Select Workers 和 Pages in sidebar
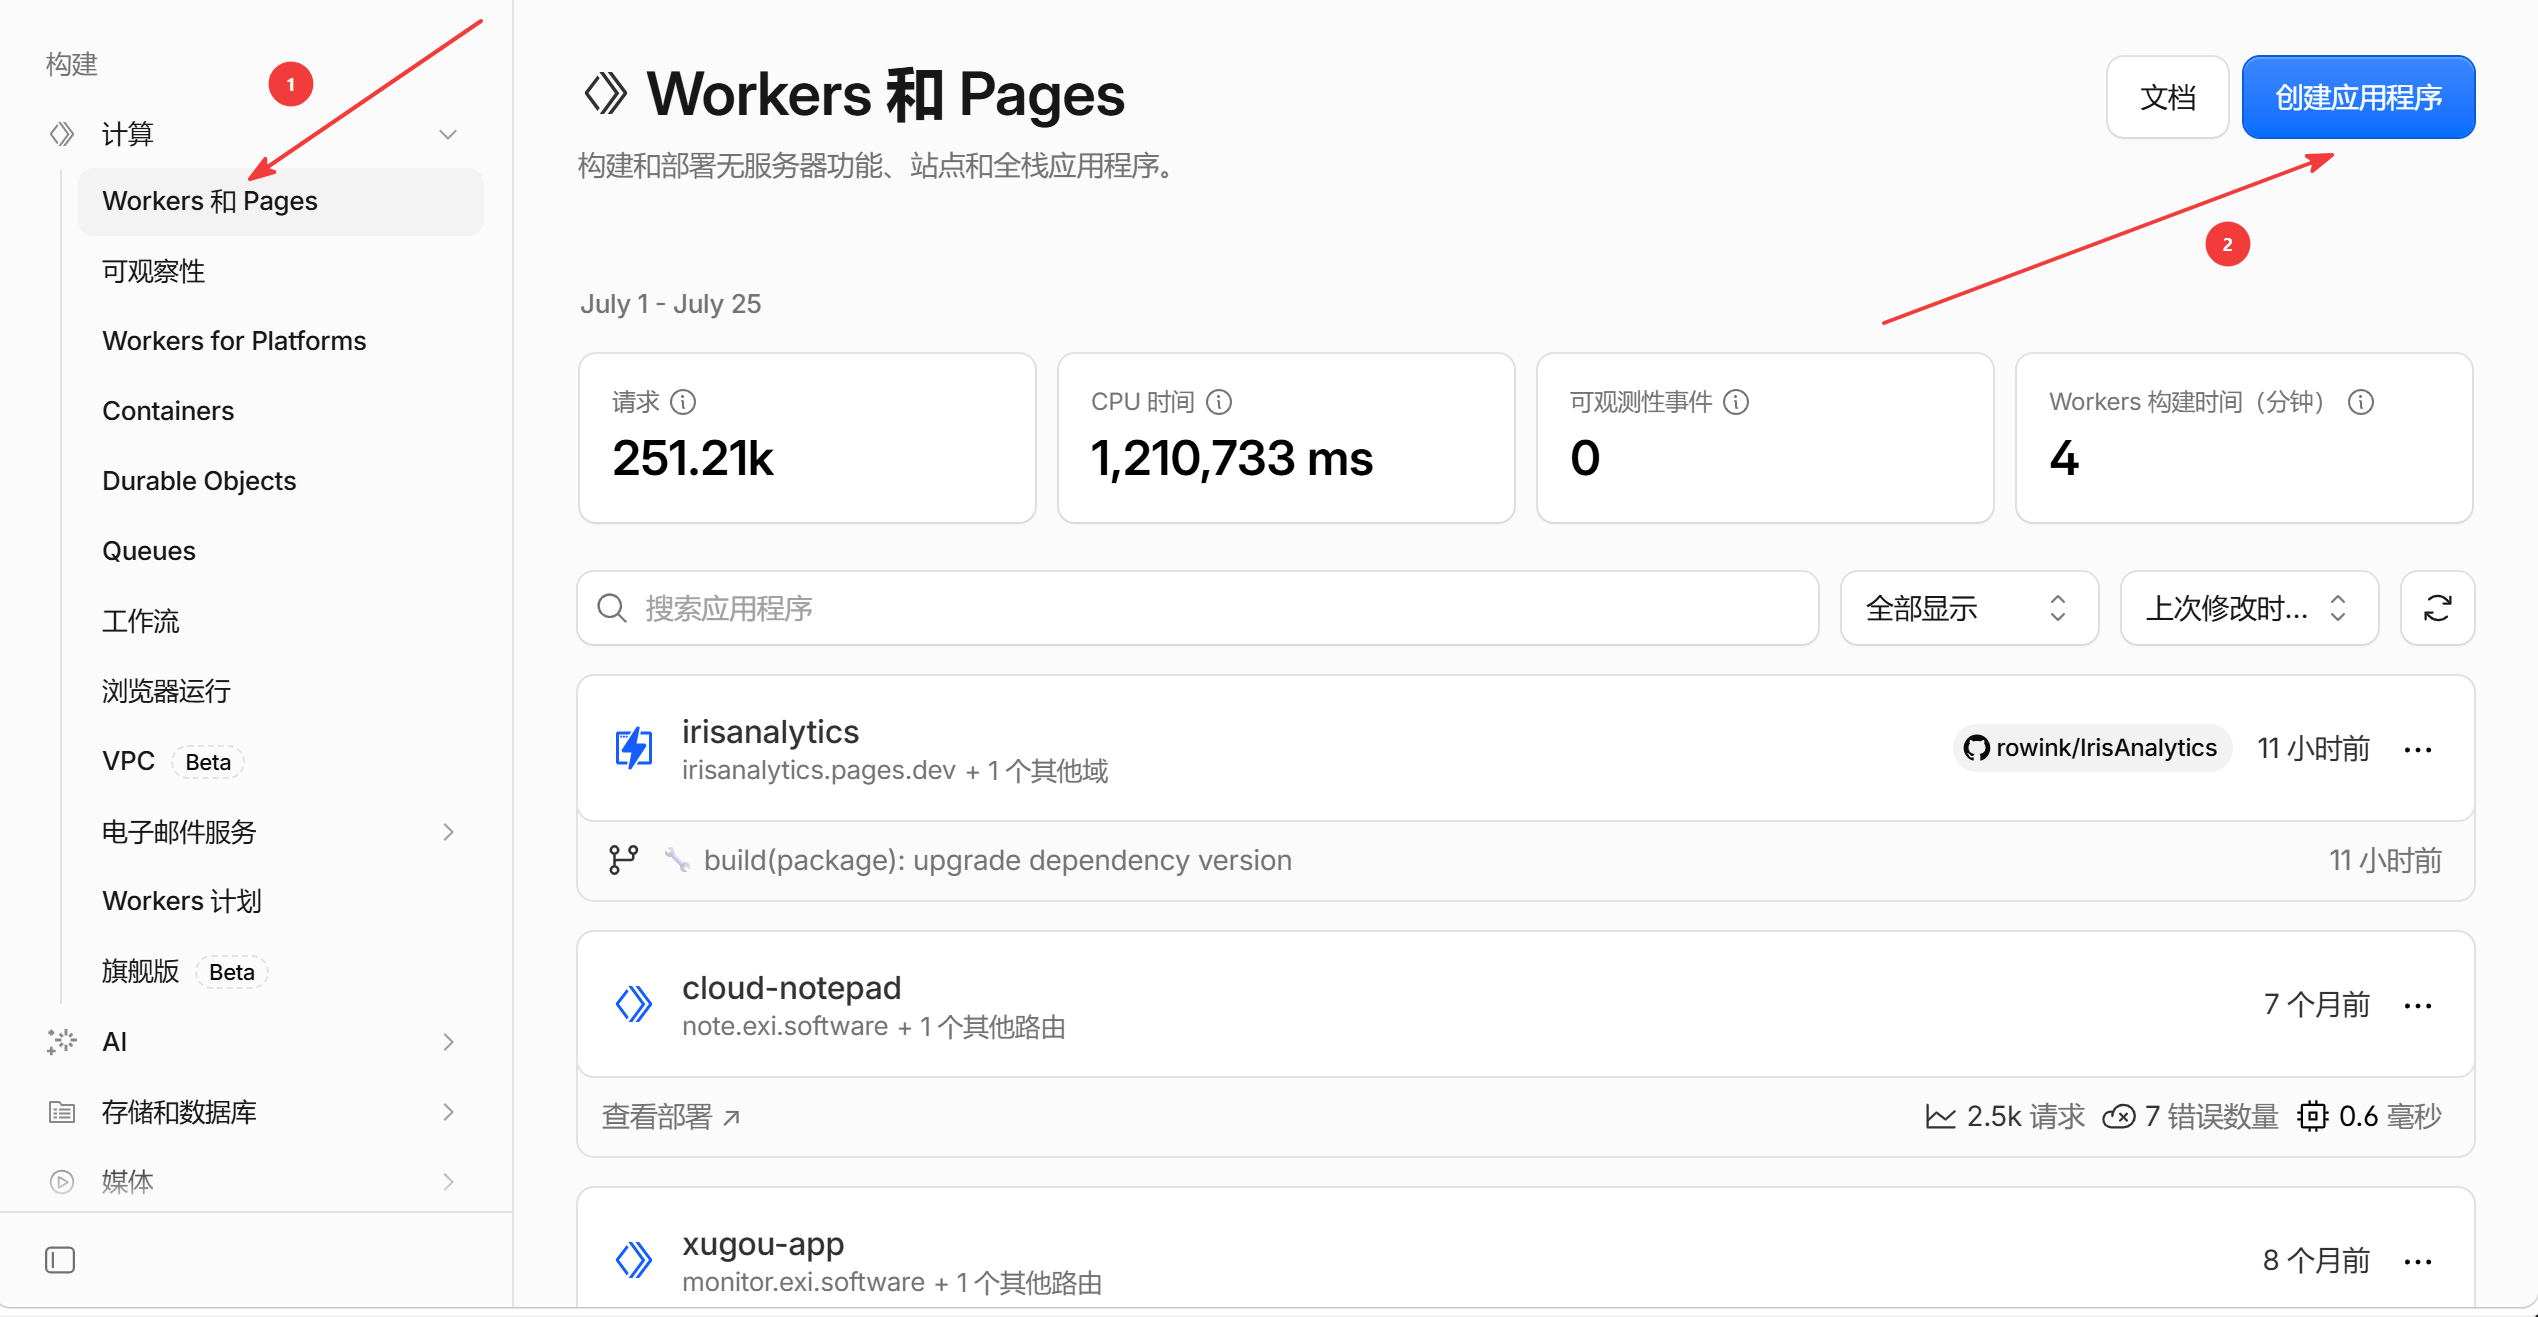This screenshot has width=2538, height=1317. [281, 201]
